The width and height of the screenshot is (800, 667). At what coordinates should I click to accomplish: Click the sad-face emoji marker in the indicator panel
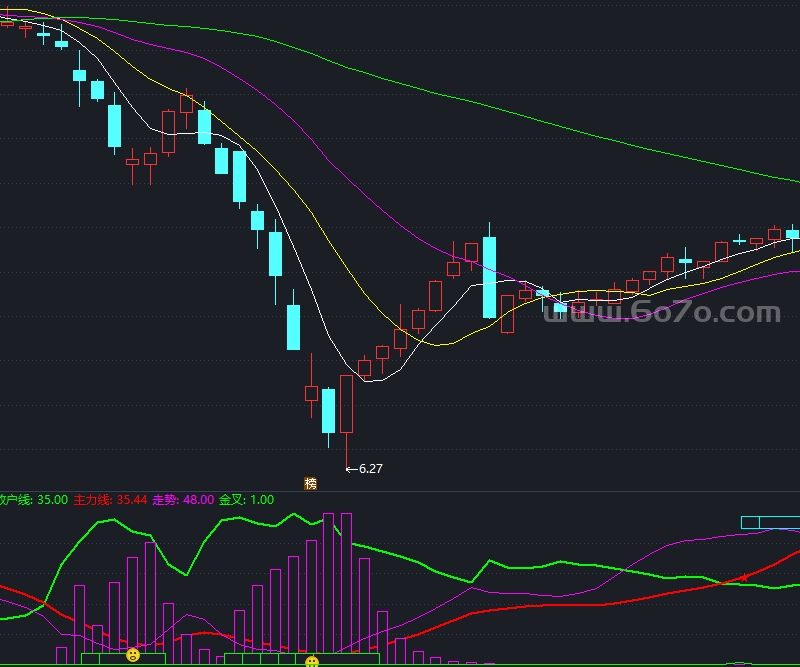coord(133,655)
